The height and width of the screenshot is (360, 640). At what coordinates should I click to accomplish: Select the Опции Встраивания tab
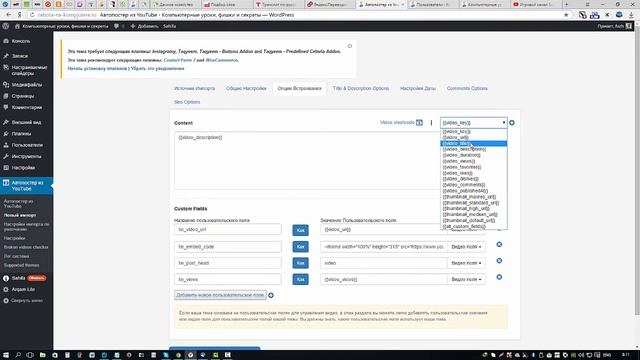300,89
